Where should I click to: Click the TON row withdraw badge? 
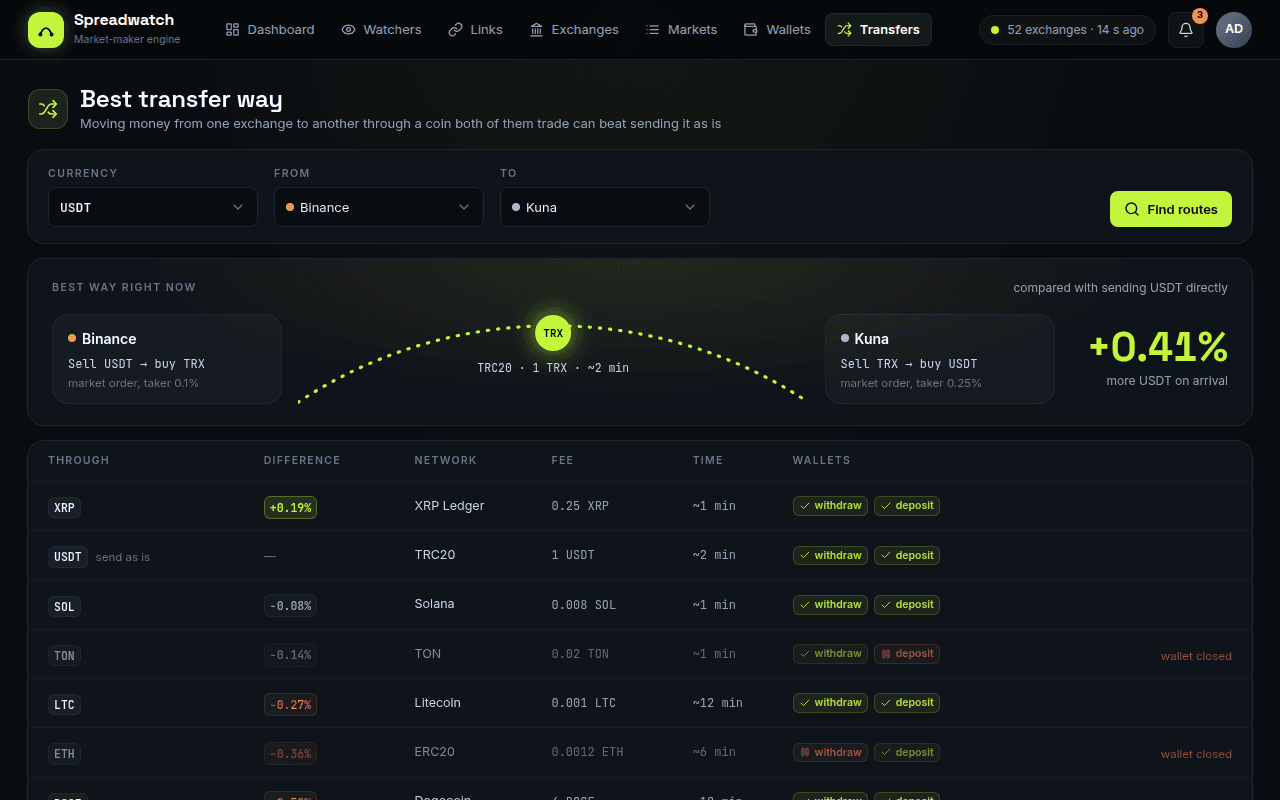[831, 653]
